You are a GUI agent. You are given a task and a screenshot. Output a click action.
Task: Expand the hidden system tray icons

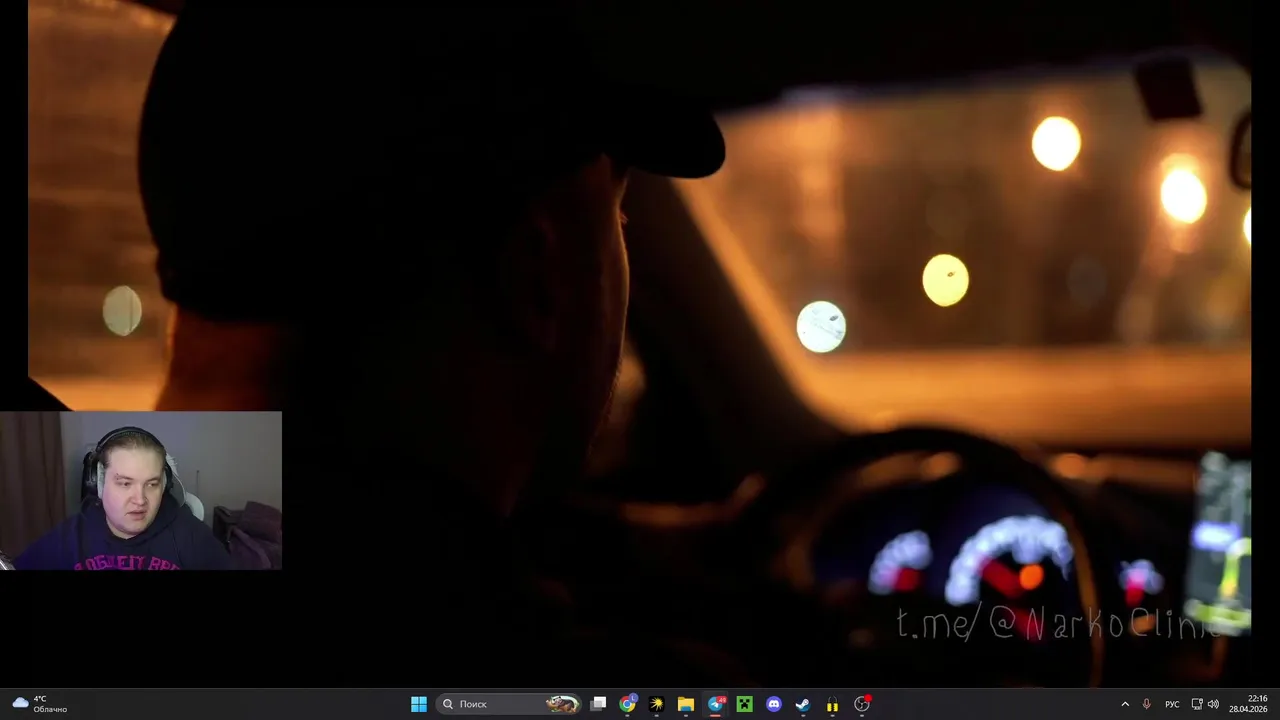(x=1125, y=704)
